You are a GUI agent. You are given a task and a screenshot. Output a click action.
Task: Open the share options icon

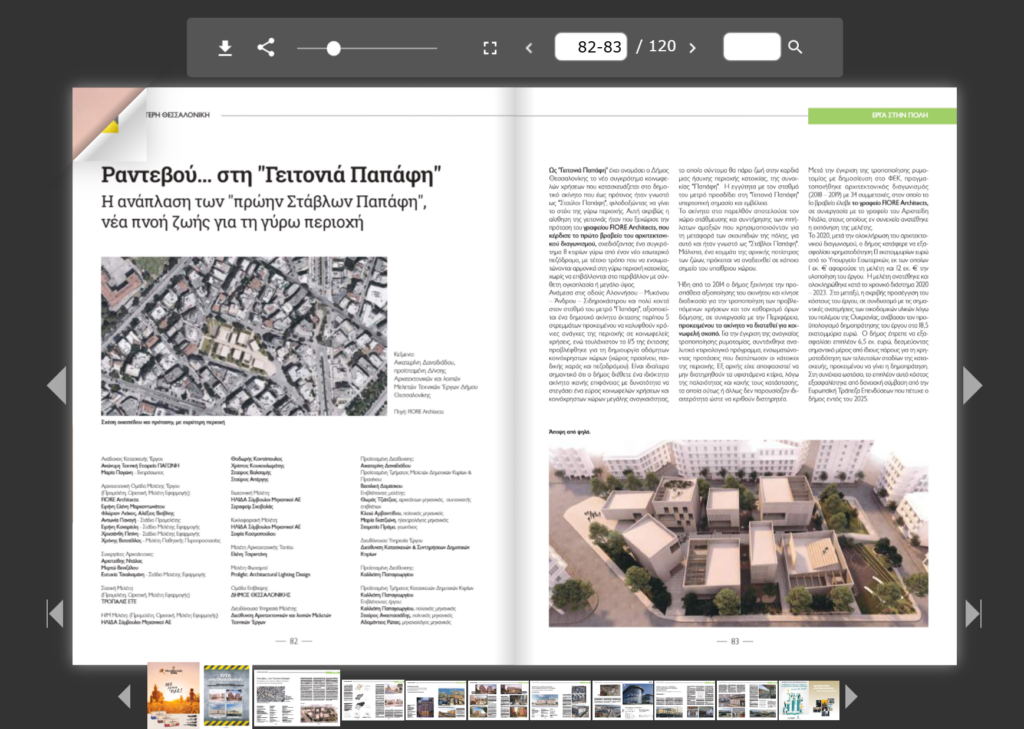pos(266,47)
